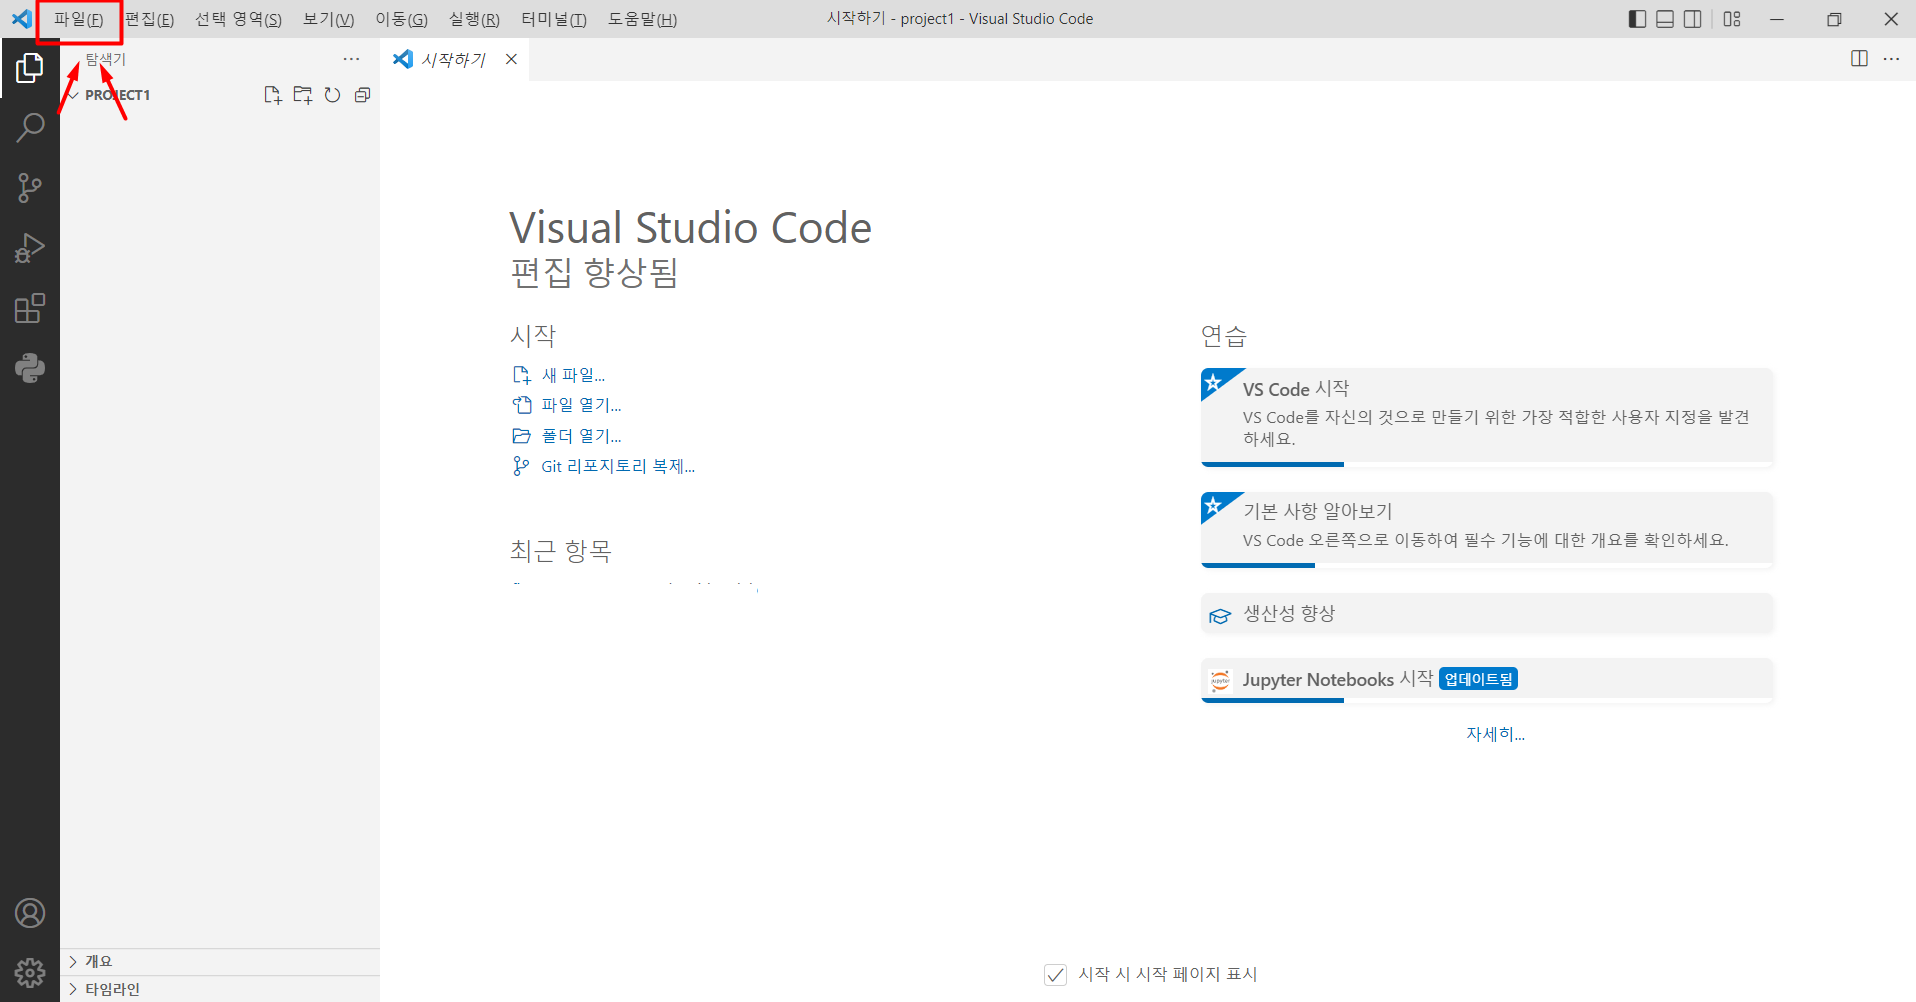The width and height of the screenshot is (1916, 1002).
Task: Expand the 개요 section
Action: [x=220, y=961]
